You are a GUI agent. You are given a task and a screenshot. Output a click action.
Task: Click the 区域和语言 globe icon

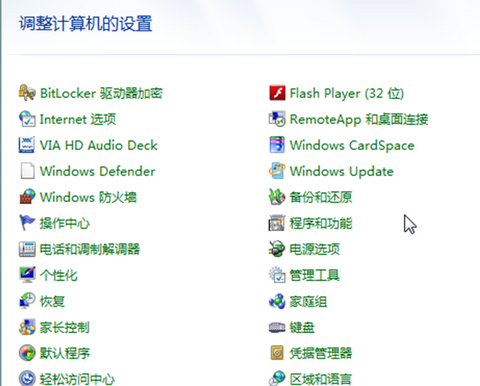277,378
